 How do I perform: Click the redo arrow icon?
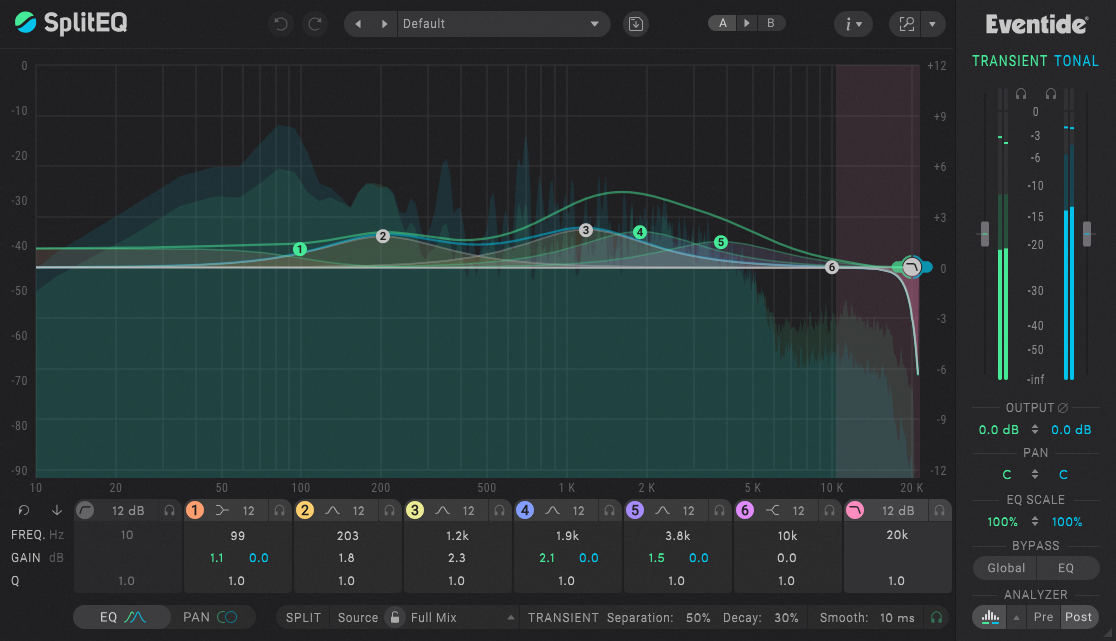[315, 24]
